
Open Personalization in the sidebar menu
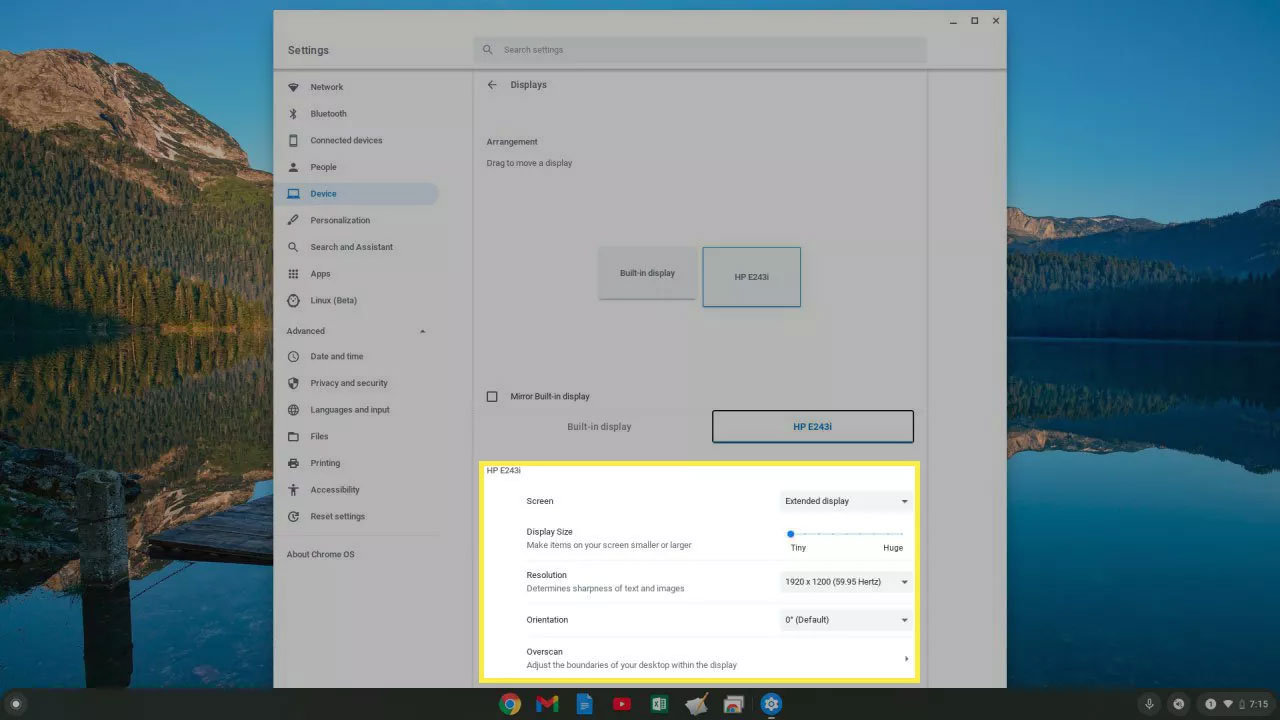(x=340, y=220)
